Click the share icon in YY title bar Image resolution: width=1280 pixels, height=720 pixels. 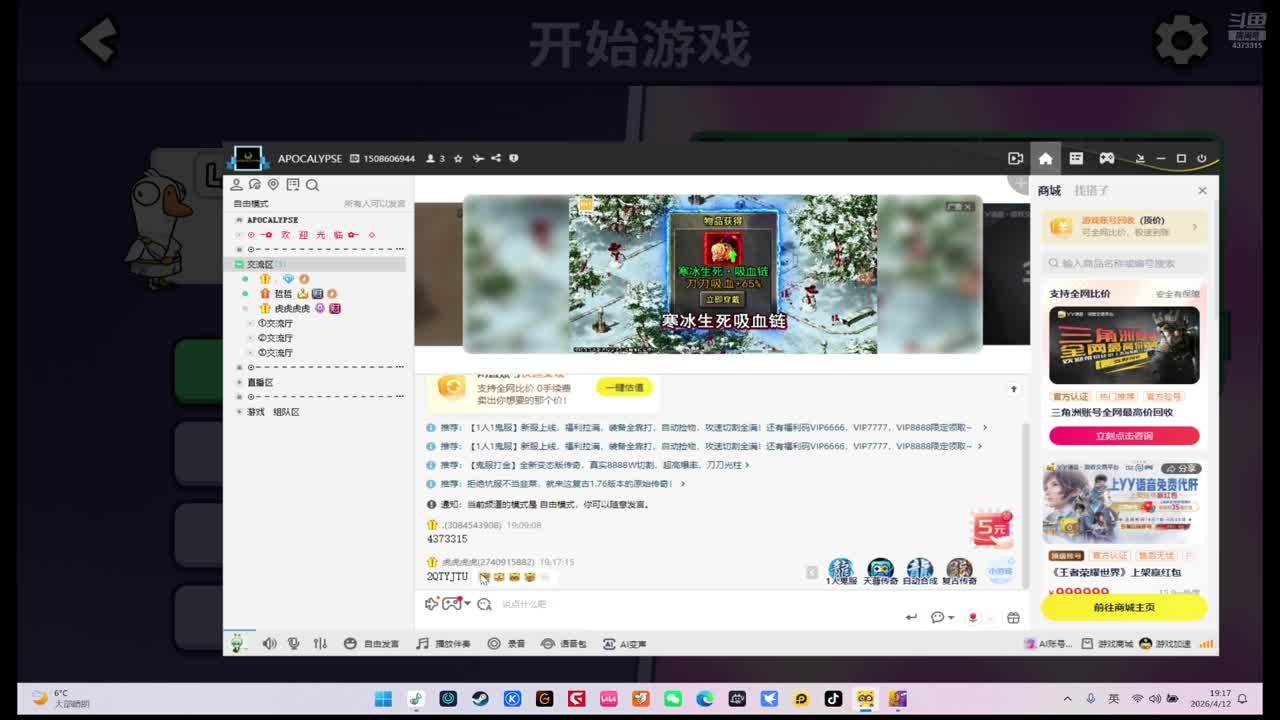tap(496, 158)
